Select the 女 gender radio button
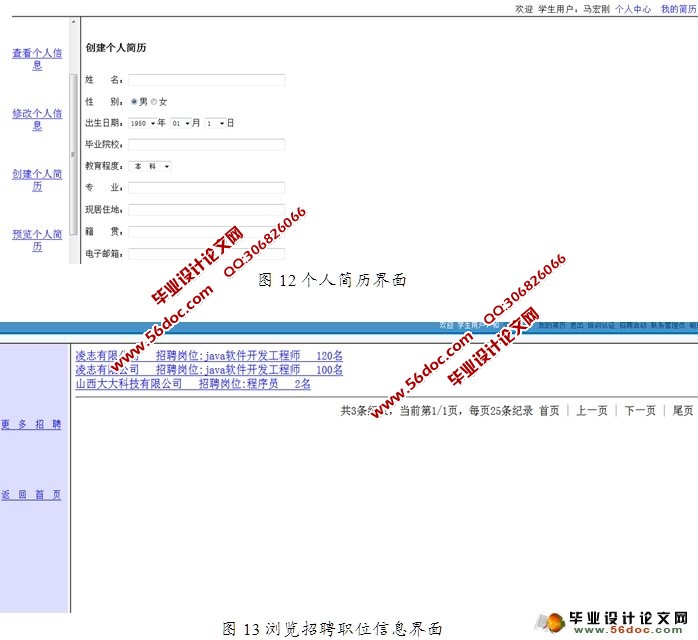 [154, 101]
